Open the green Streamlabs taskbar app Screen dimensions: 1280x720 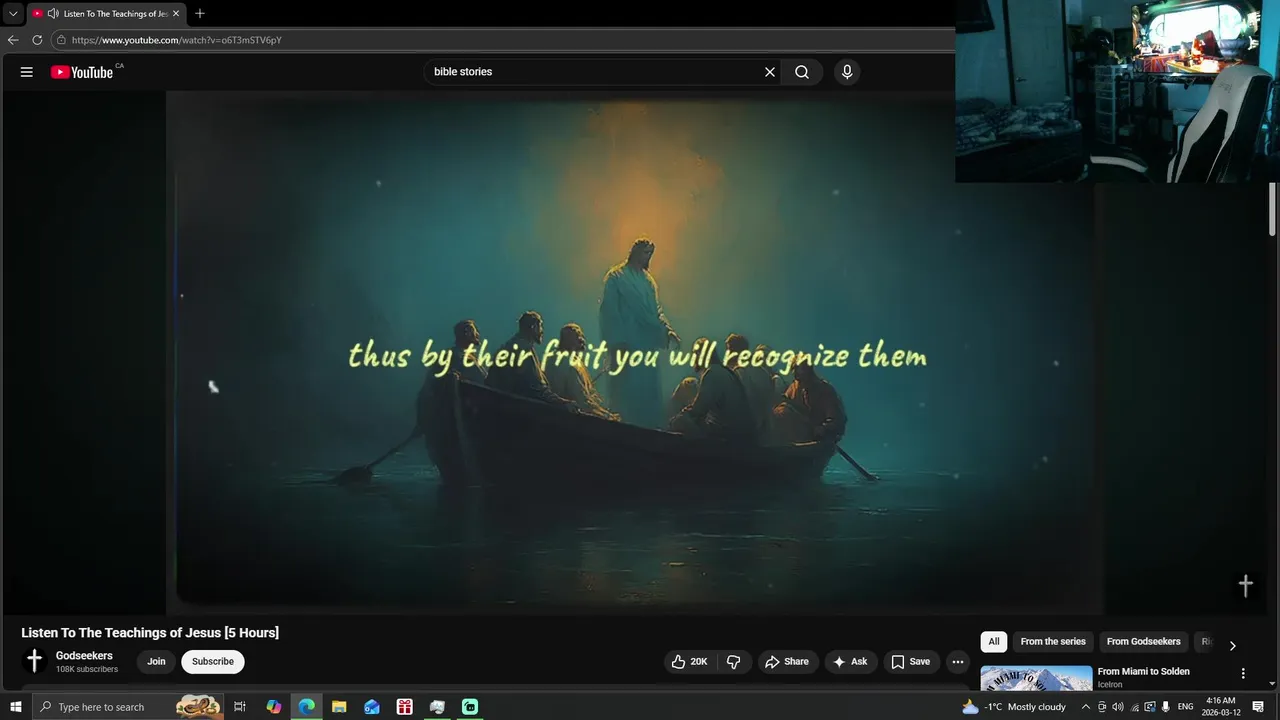click(x=470, y=707)
